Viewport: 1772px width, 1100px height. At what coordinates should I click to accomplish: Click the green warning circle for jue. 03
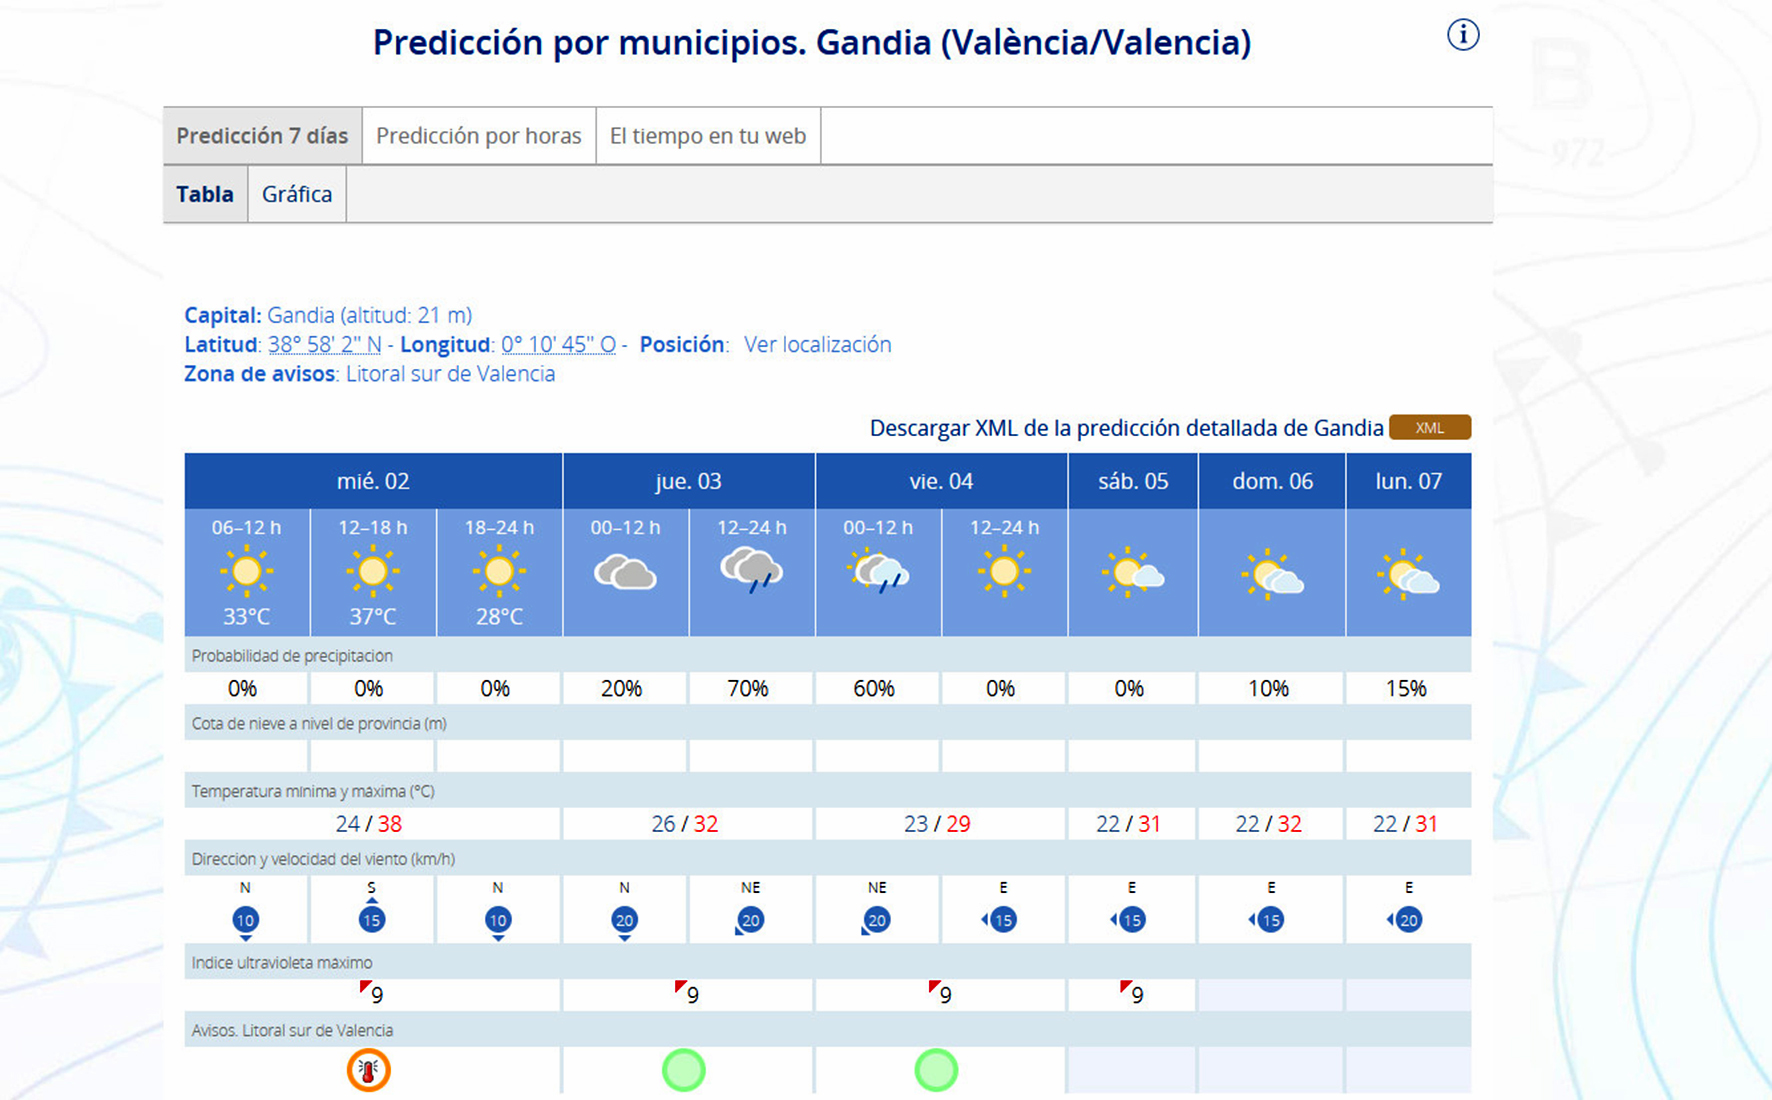click(x=684, y=1070)
